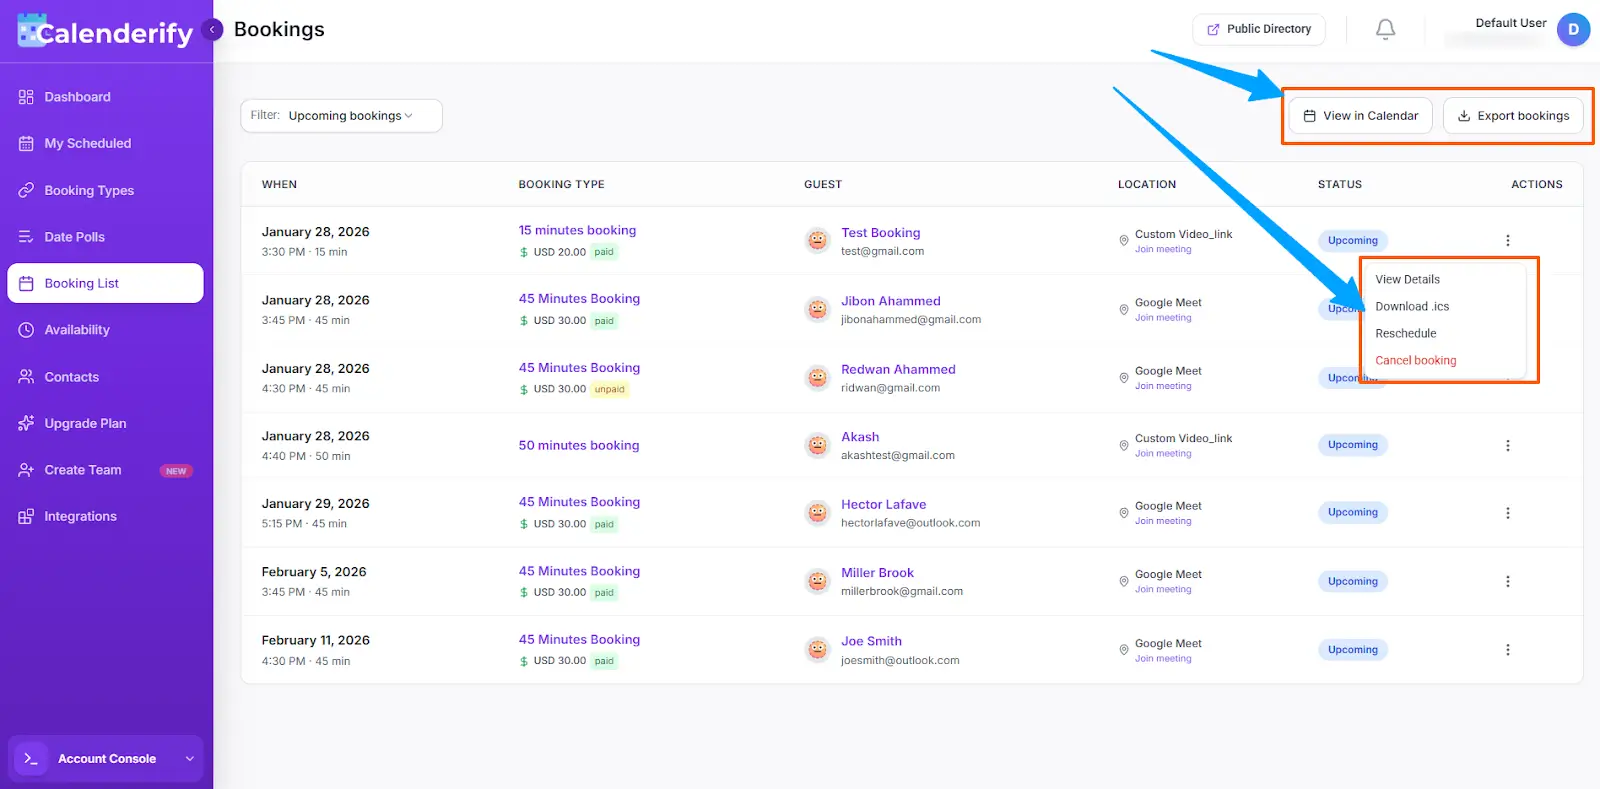1600x789 pixels.
Task: Click dollar icon on Miller Brook booking
Action: pyautogui.click(x=524, y=593)
